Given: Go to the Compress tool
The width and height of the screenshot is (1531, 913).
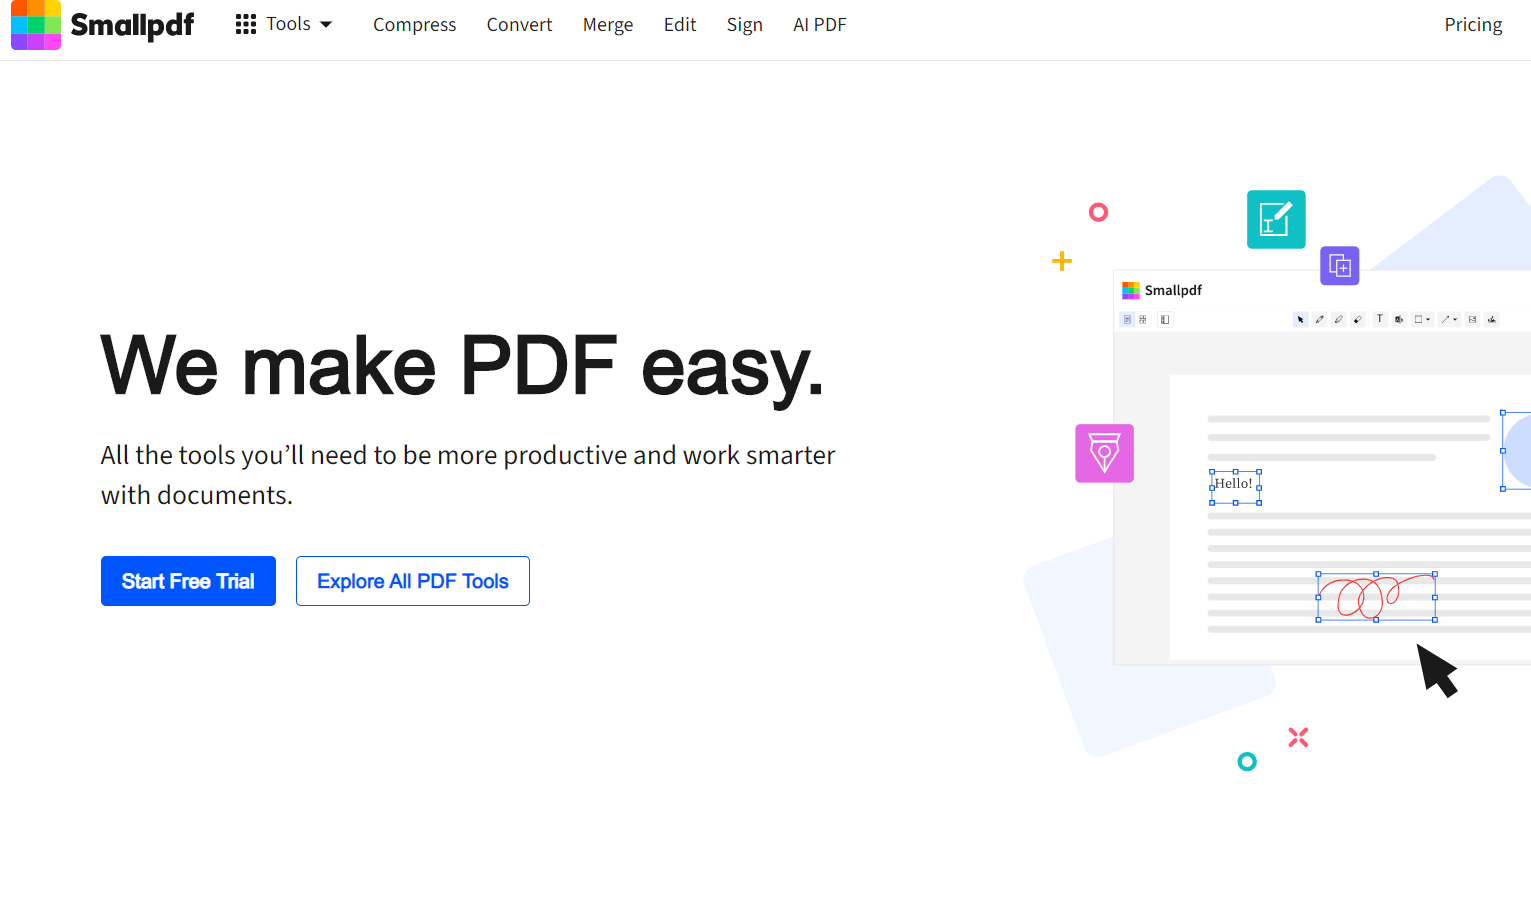Looking at the screenshot, I should tap(414, 25).
